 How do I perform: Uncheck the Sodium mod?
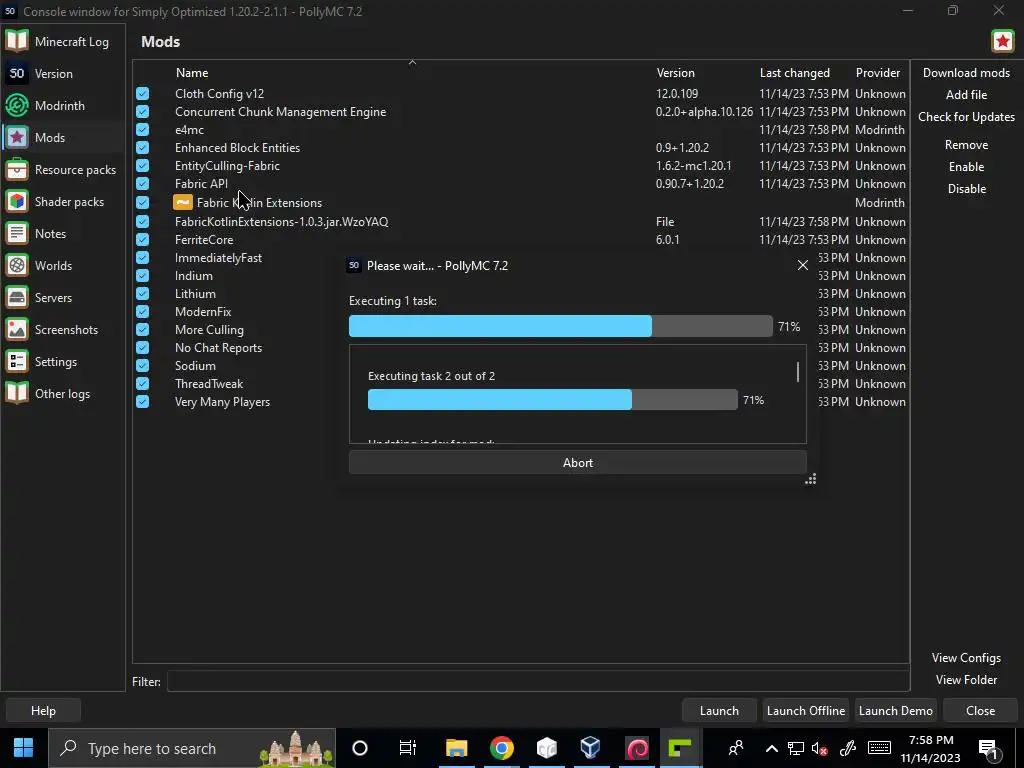(x=142, y=366)
